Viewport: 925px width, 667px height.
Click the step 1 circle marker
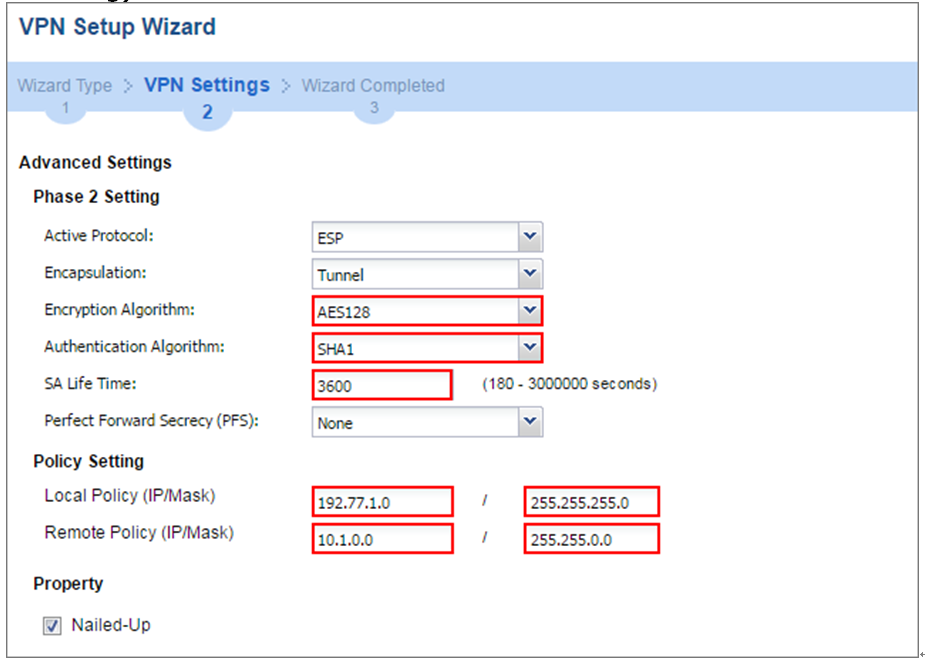click(65, 108)
